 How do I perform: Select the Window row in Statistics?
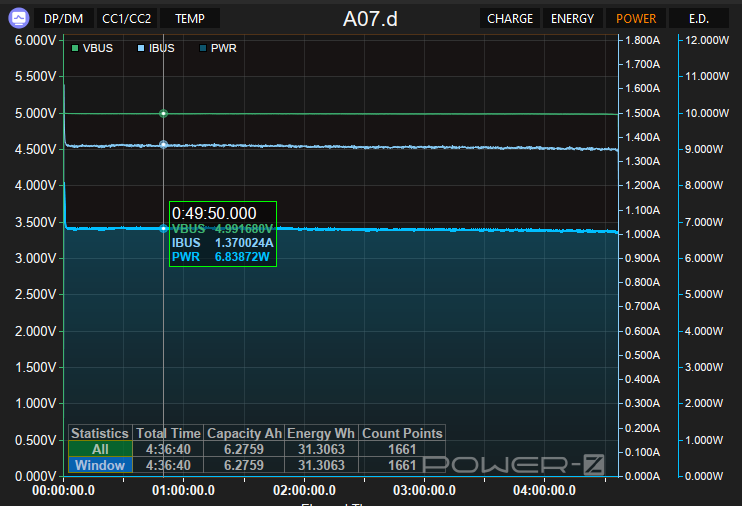click(x=100, y=465)
